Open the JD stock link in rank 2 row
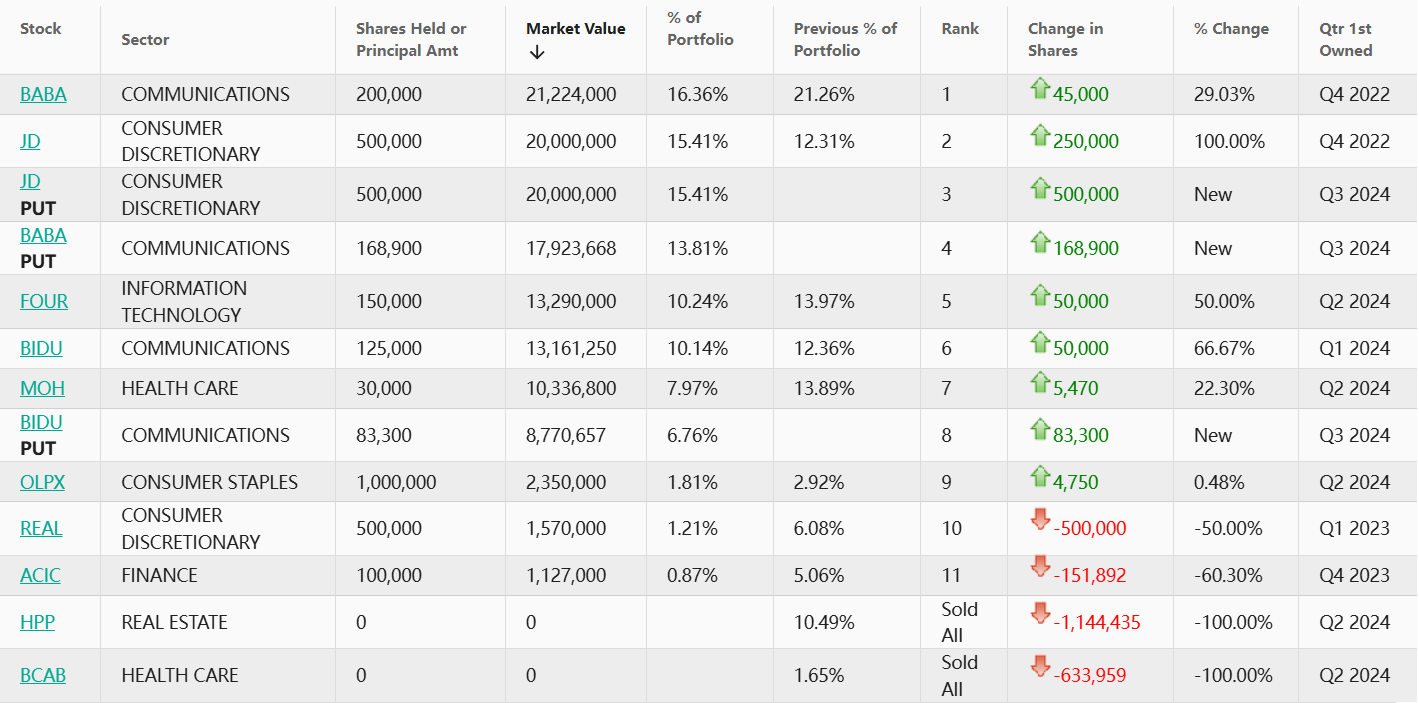1419x703 pixels. point(30,141)
